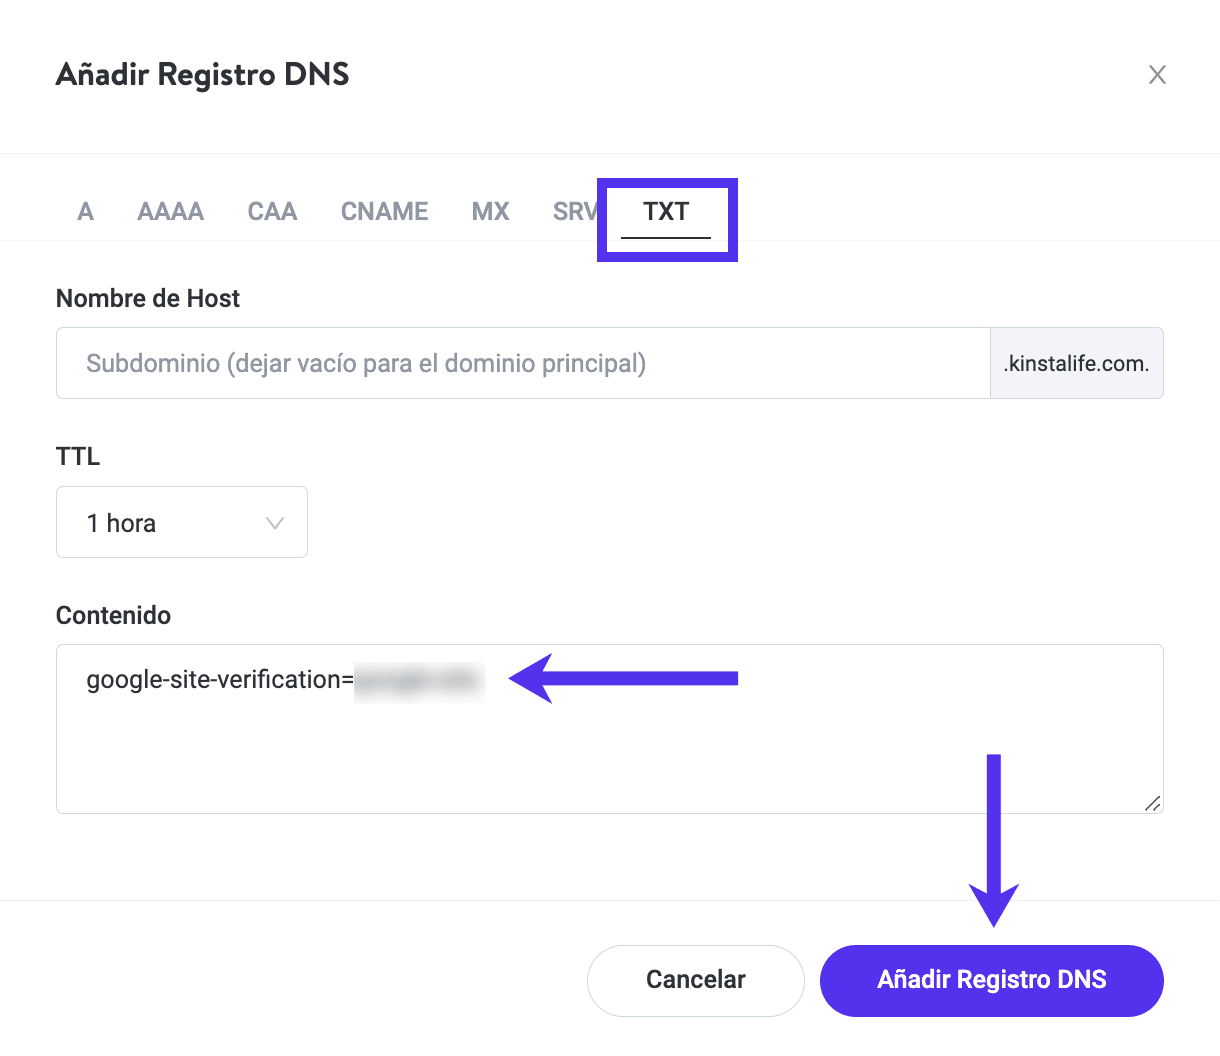
Task: Click the google-site-verification text in Contenido
Action: point(220,680)
